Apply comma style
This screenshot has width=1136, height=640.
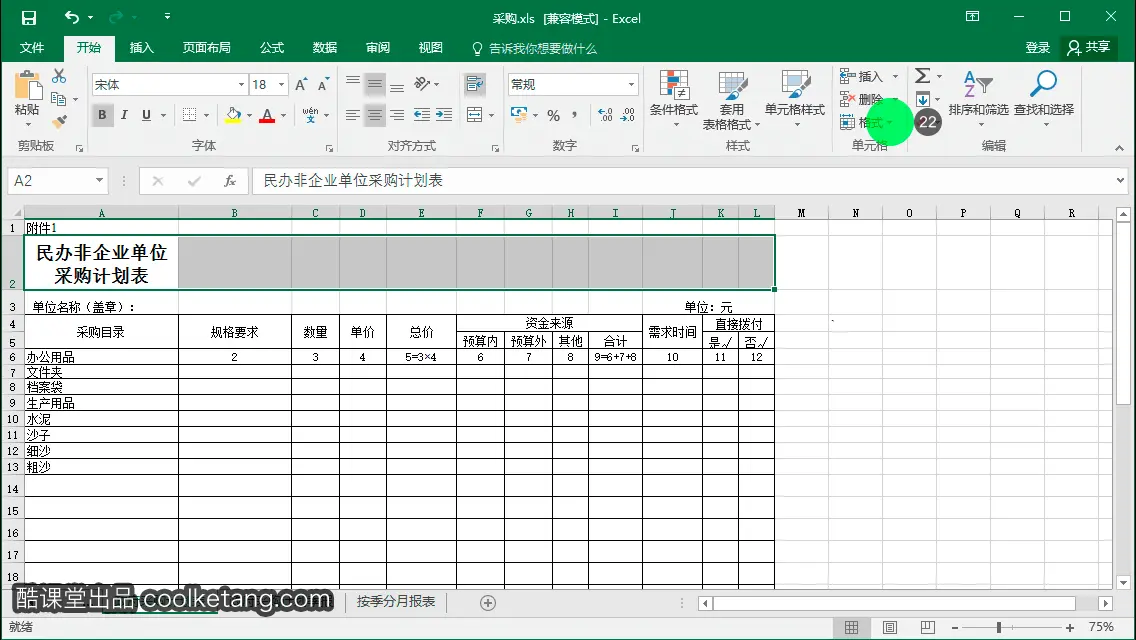(575, 115)
